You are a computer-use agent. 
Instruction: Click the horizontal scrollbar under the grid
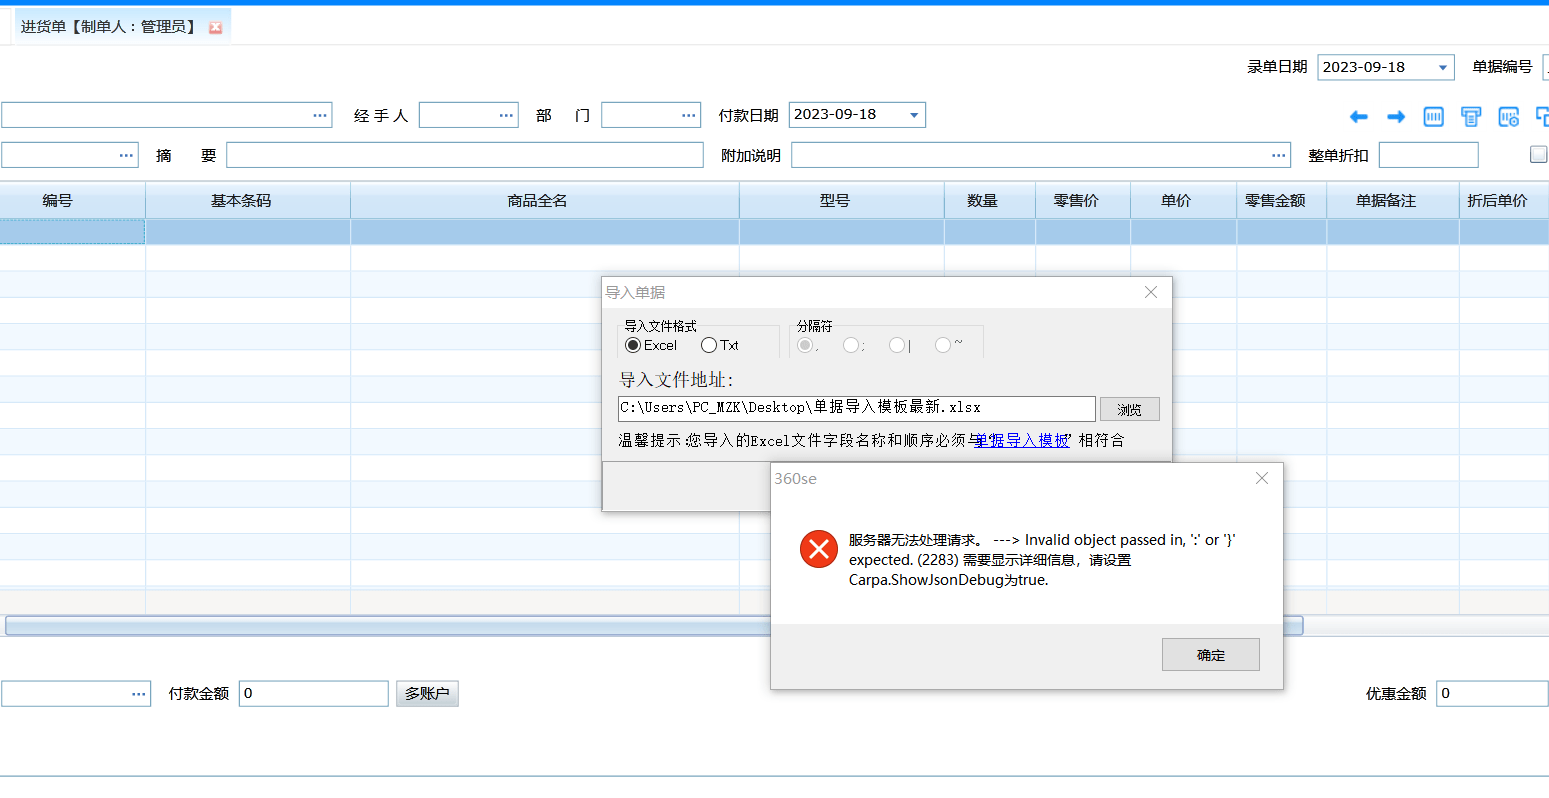coord(654,625)
